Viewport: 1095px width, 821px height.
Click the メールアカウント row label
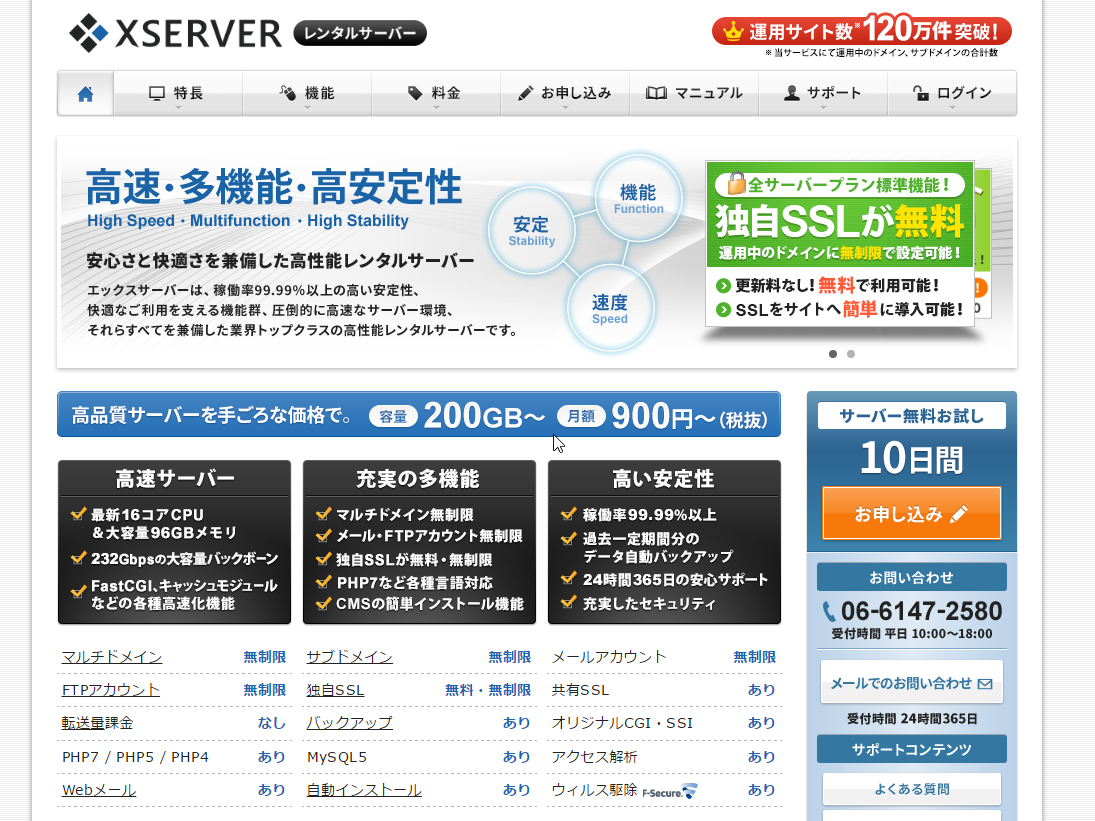(x=609, y=657)
